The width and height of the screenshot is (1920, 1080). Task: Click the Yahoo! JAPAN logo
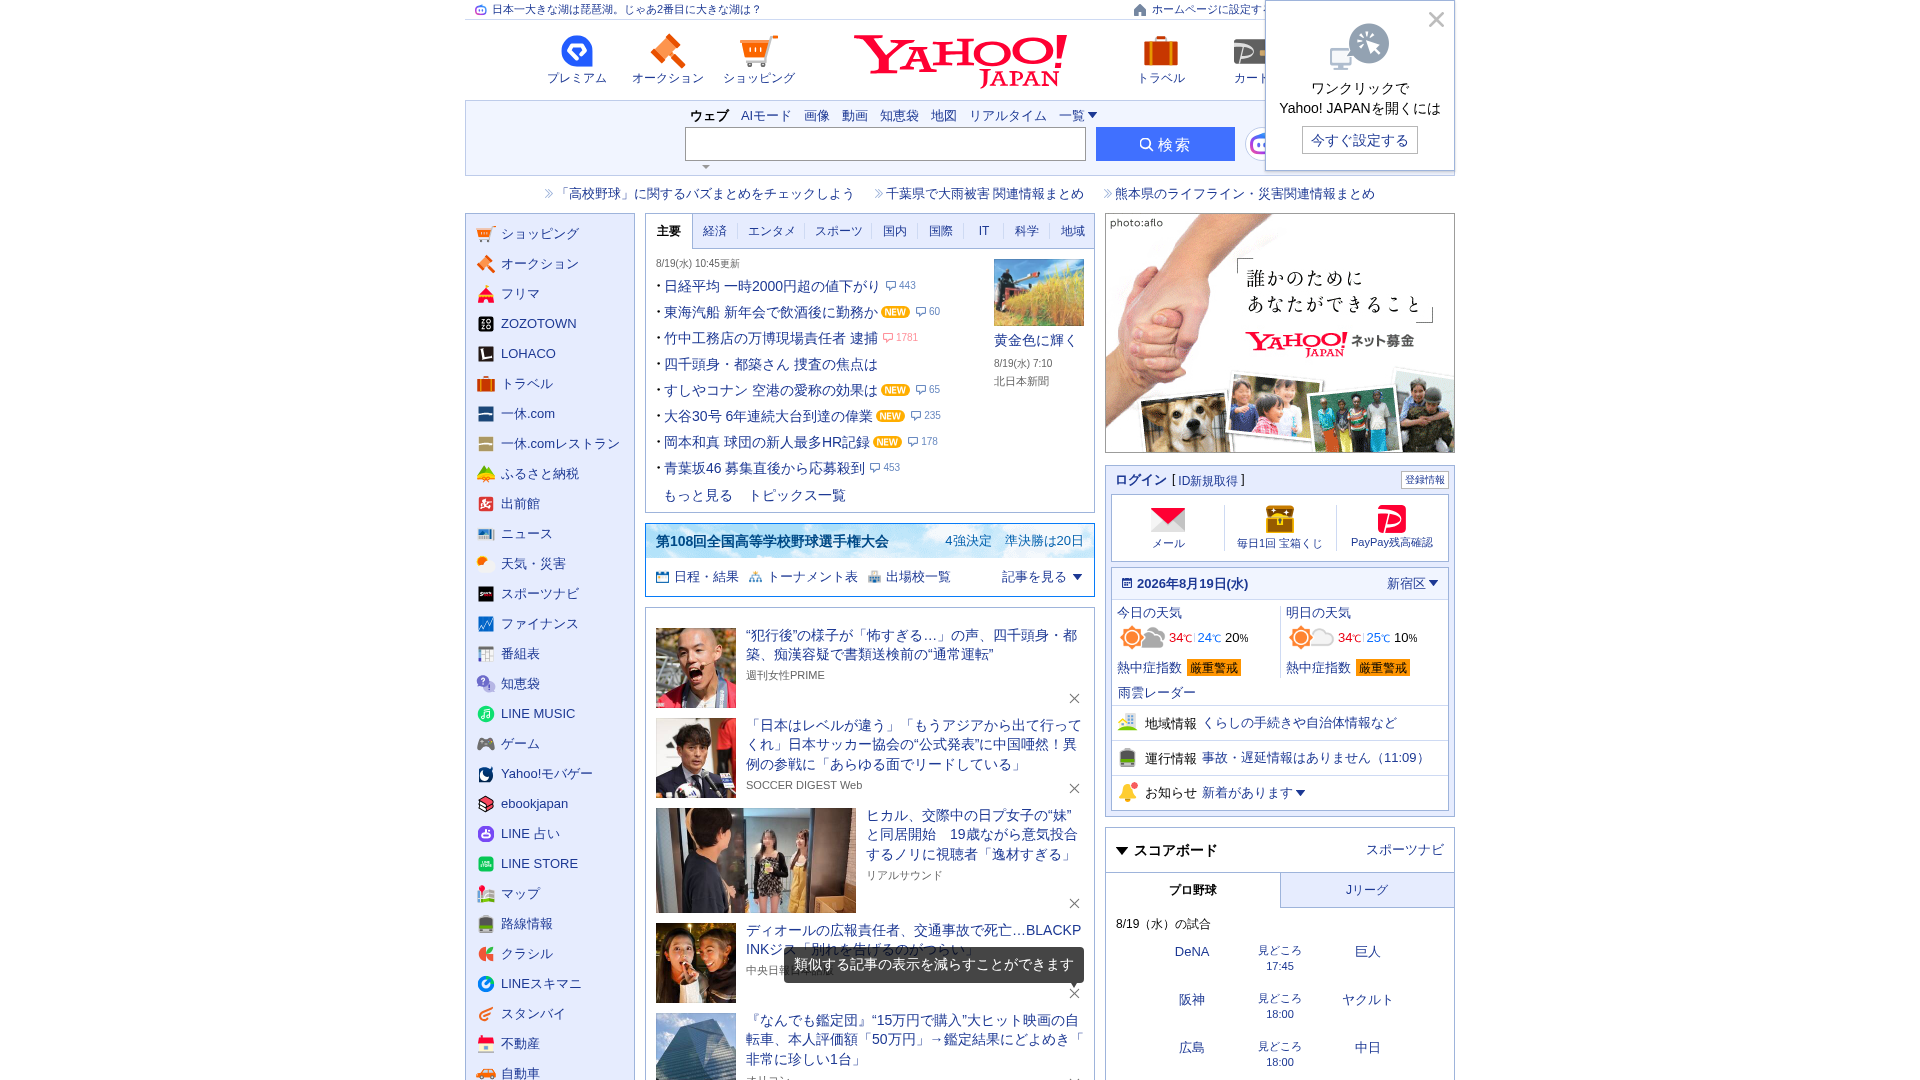click(x=960, y=61)
